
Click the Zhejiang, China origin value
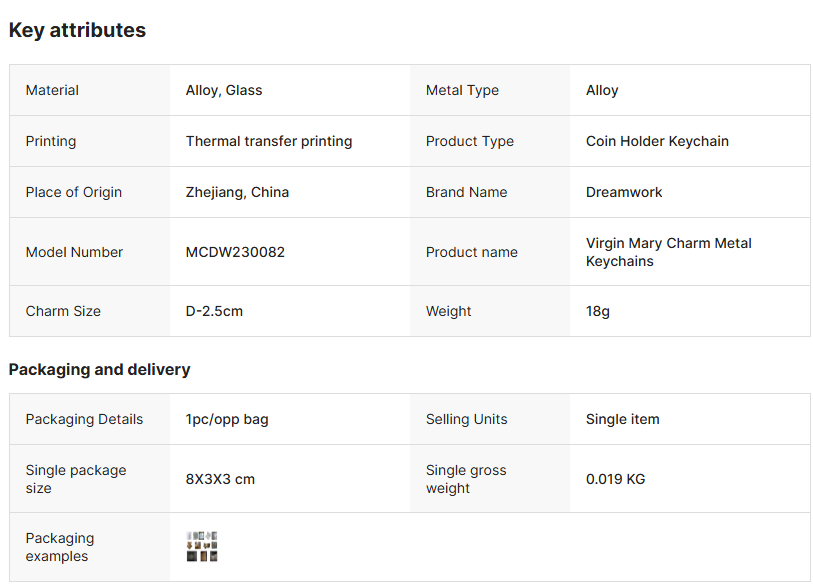[x=237, y=192]
